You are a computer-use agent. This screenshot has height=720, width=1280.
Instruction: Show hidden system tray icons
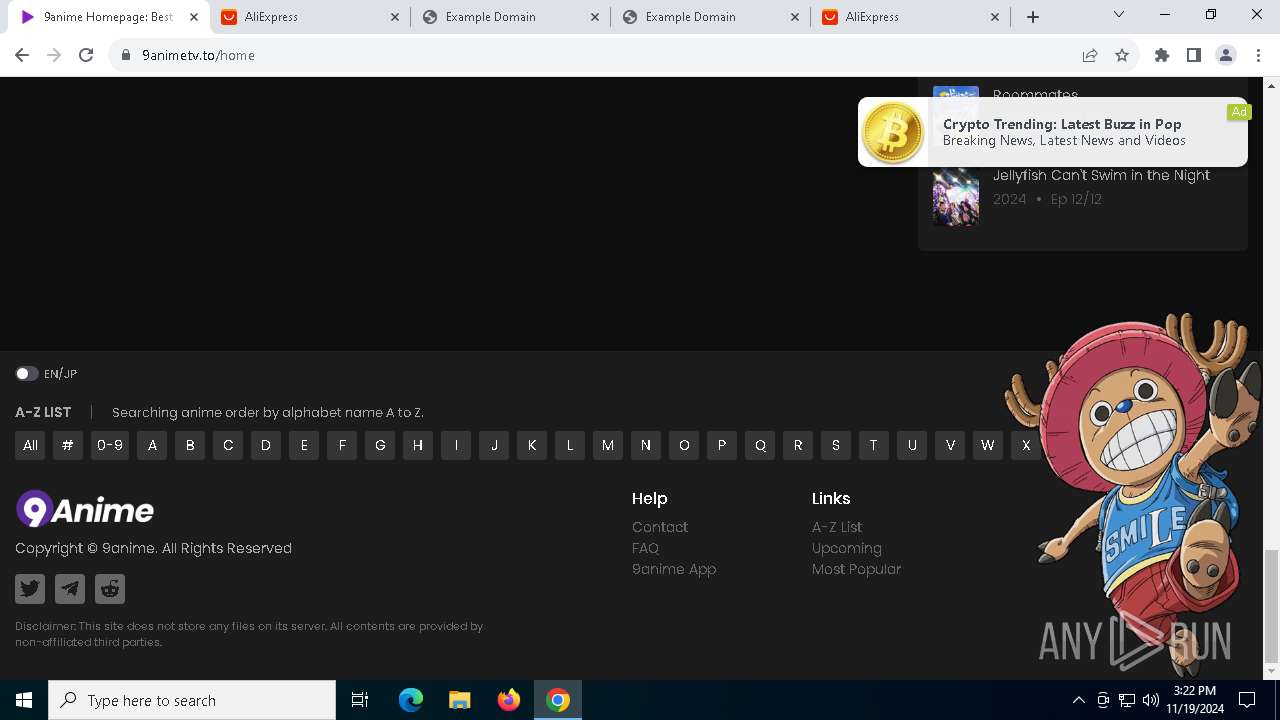[x=1078, y=700]
